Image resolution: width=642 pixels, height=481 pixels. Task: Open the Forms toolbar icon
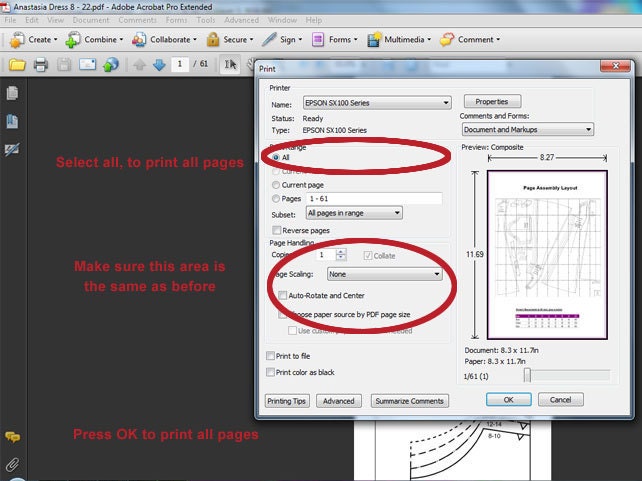318,40
